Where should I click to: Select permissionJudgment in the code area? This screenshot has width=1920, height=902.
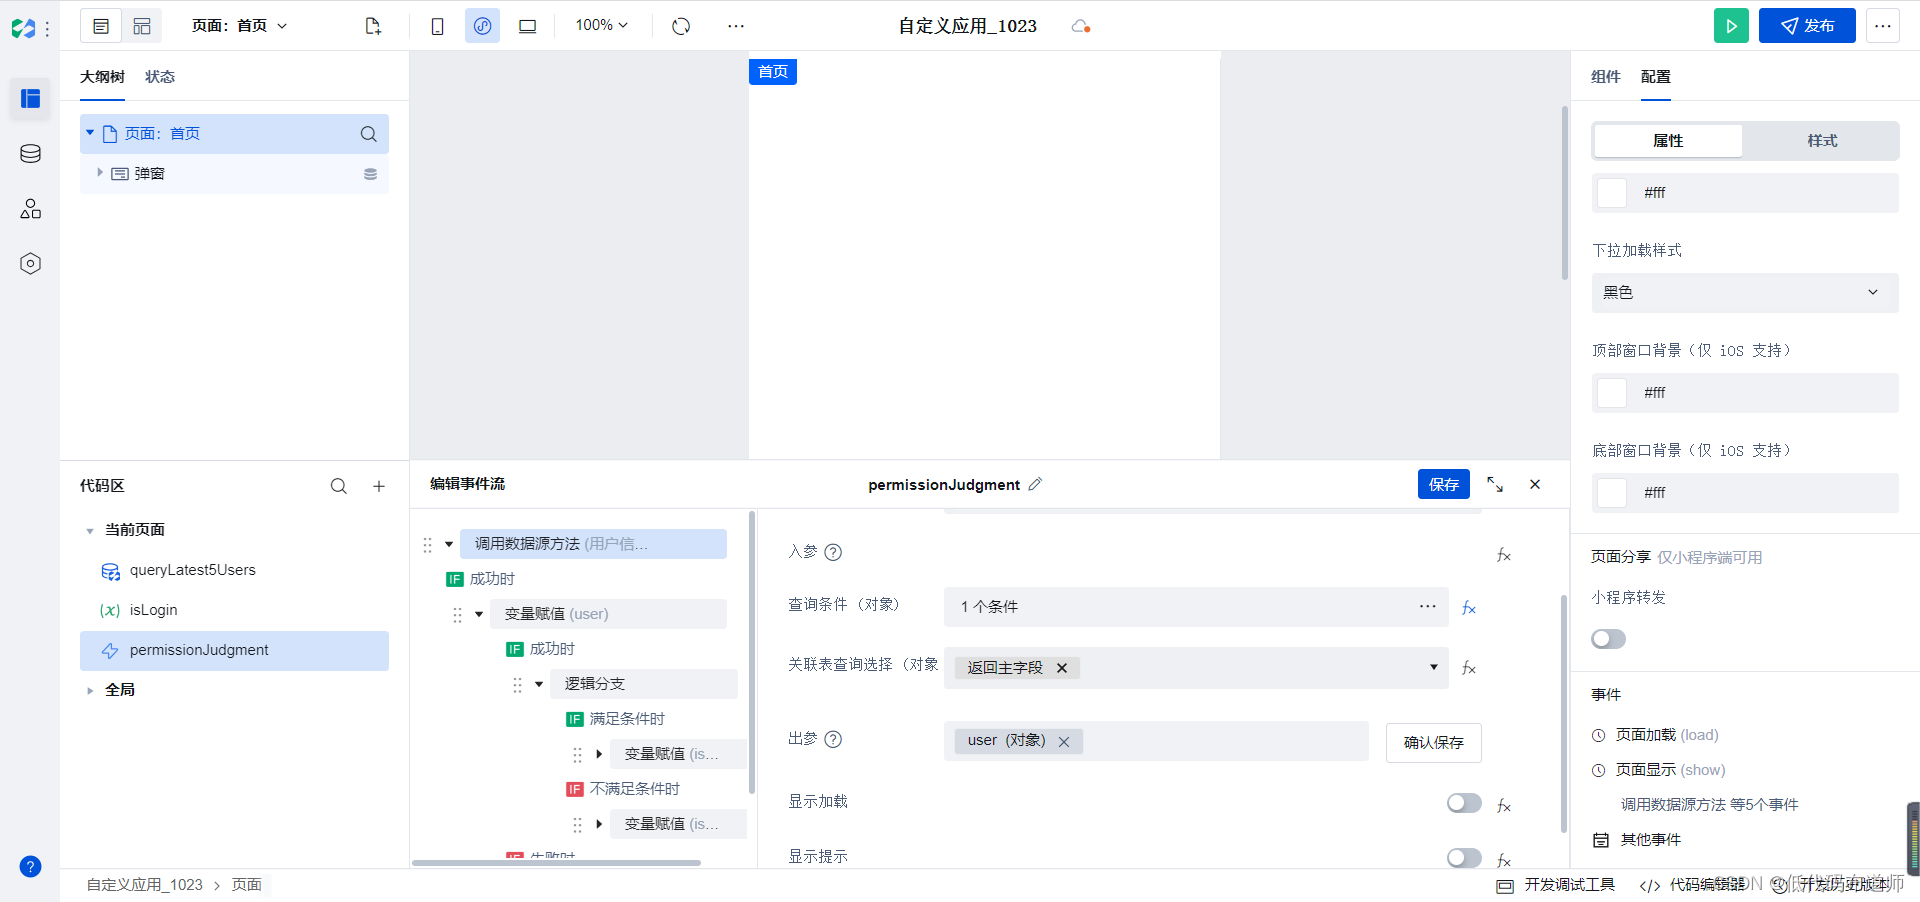pyautogui.click(x=234, y=651)
